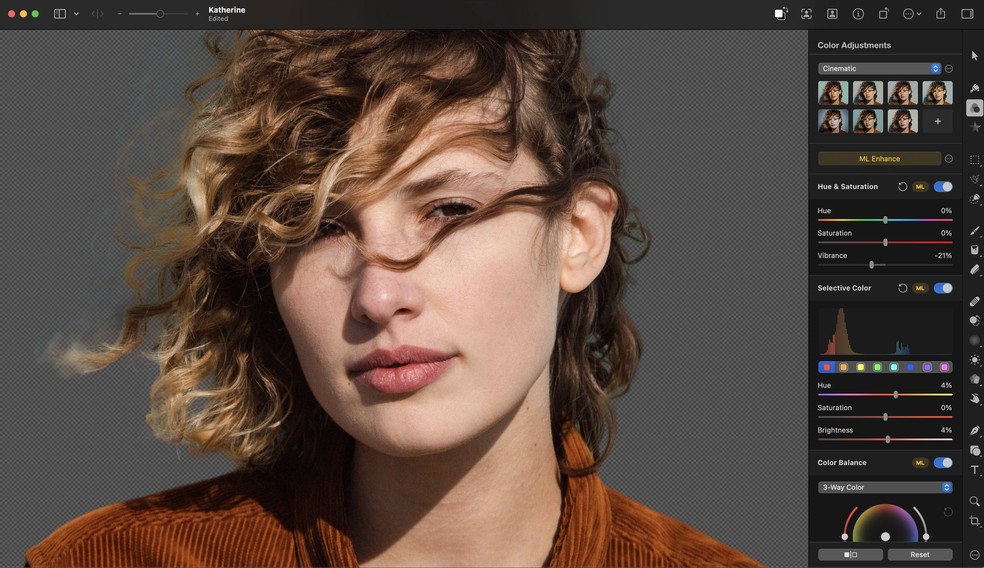The image size is (984, 568).
Task: Open the Cinematic preset dropdown
Action: (x=879, y=69)
